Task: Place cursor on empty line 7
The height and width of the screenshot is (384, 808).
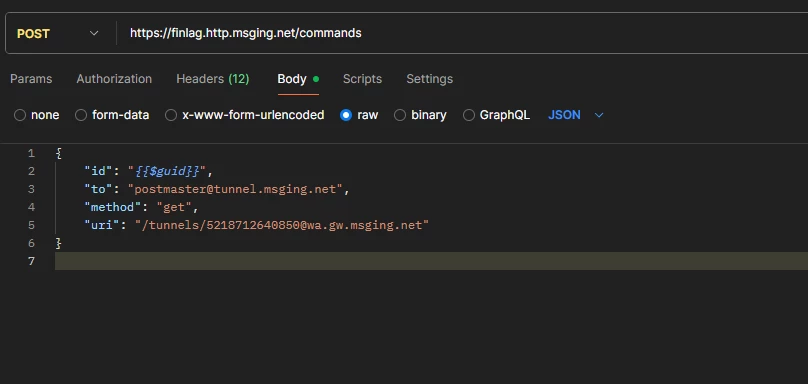Action: pyautogui.click(x=431, y=261)
